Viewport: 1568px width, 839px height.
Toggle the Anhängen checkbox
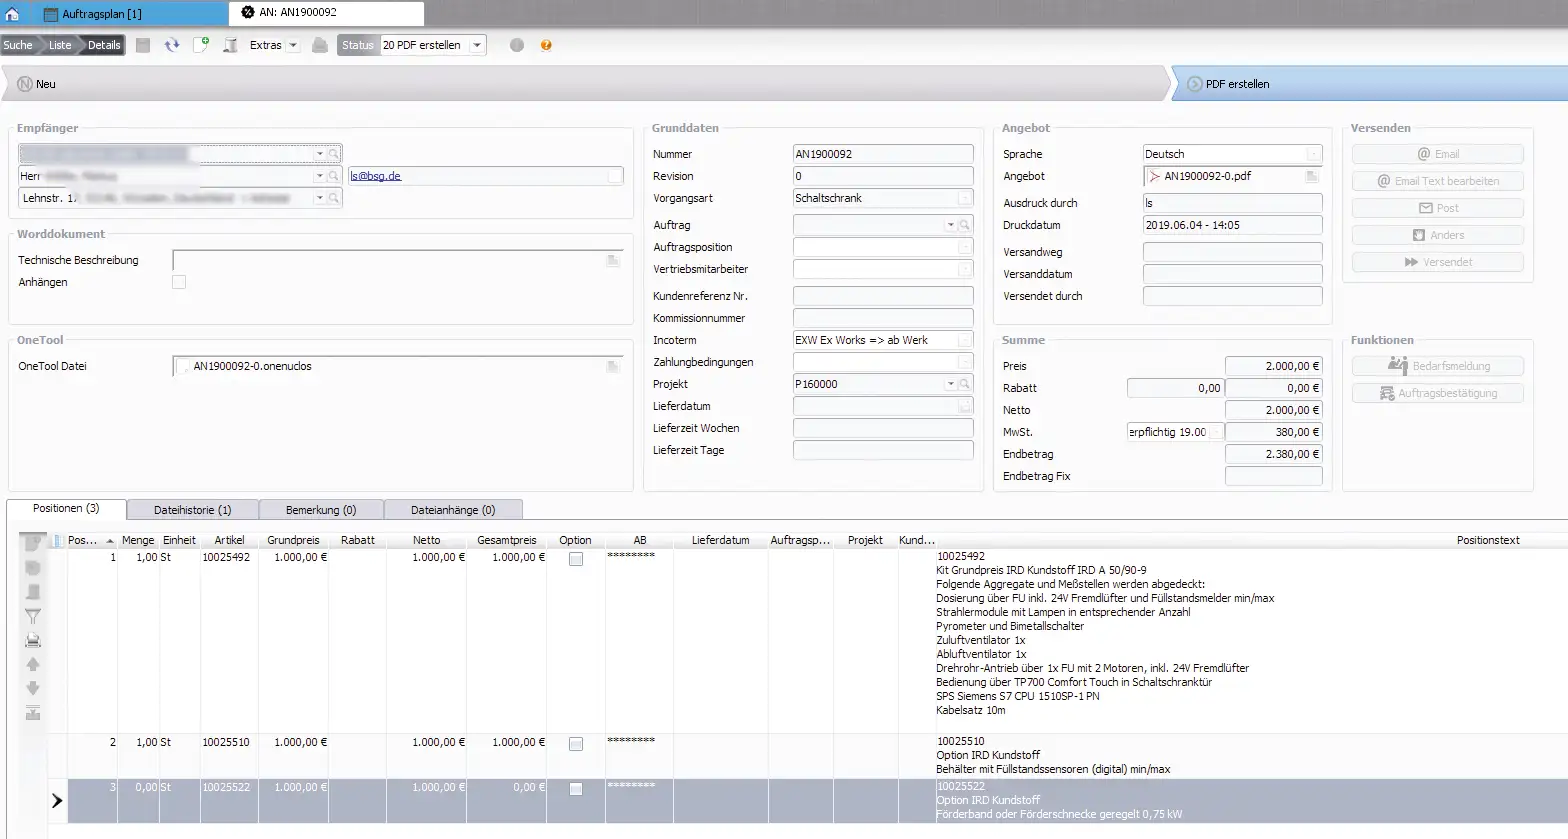click(x=179, y=282)
